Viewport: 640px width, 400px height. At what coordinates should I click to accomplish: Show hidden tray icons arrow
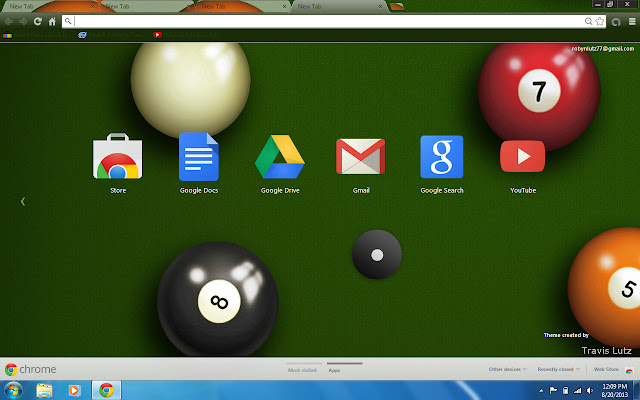(541, 391)
